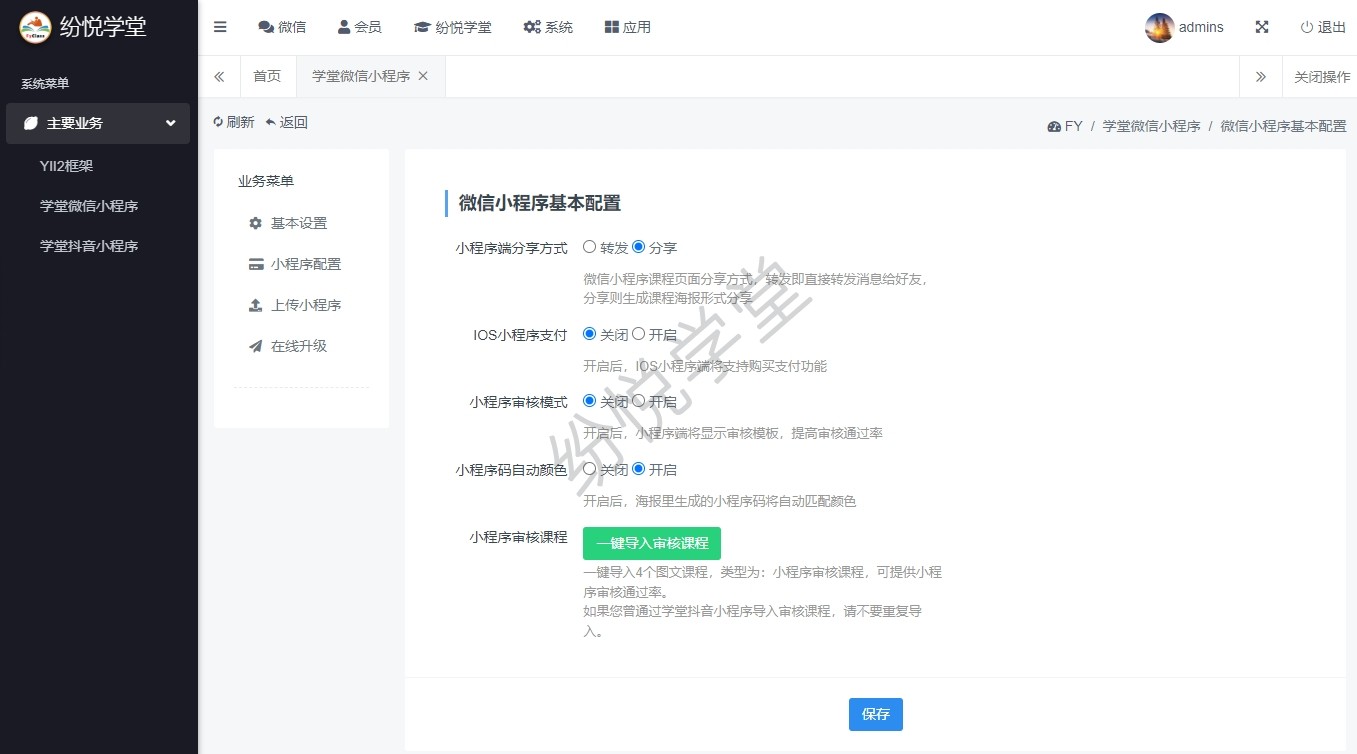Select 转发 for 小程序端分享方式
Image resolution: width=1357 pixels, height=754 pixels.
[x=590, y=247]
